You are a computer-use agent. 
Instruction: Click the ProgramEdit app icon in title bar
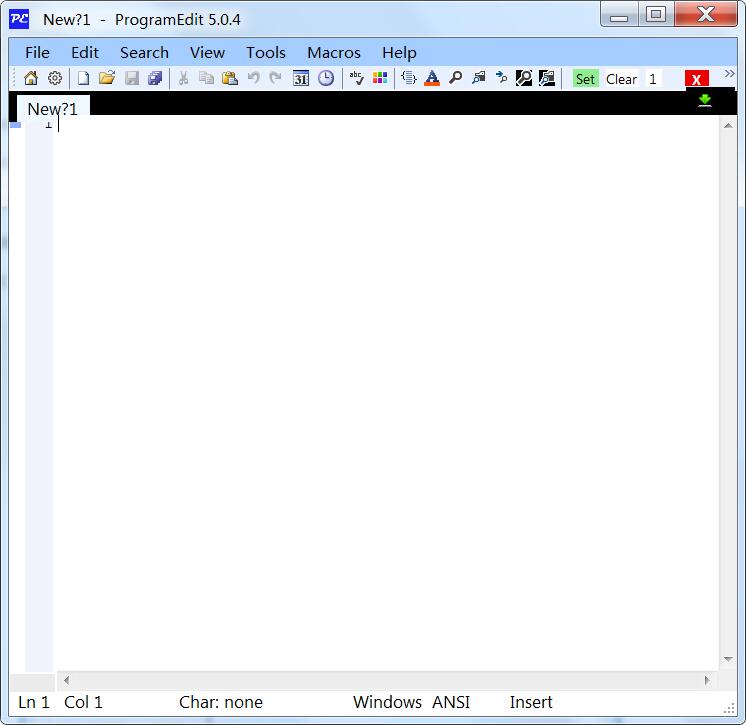coord(19,19)
